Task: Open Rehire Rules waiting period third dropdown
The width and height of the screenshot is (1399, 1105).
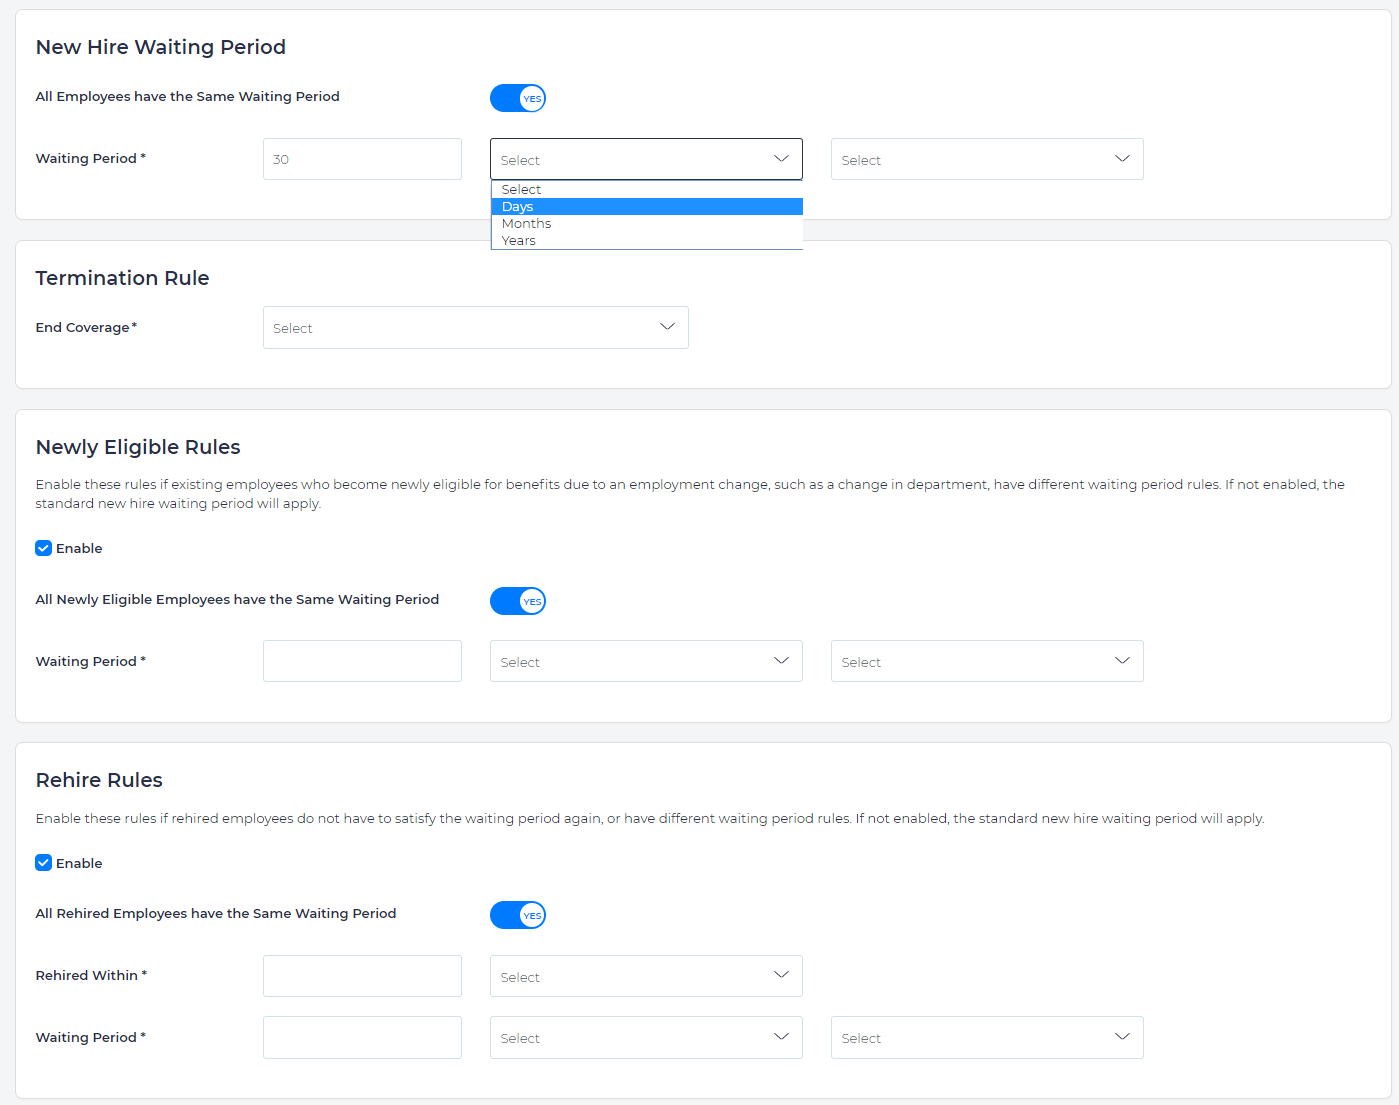Action: [986, 1038]
